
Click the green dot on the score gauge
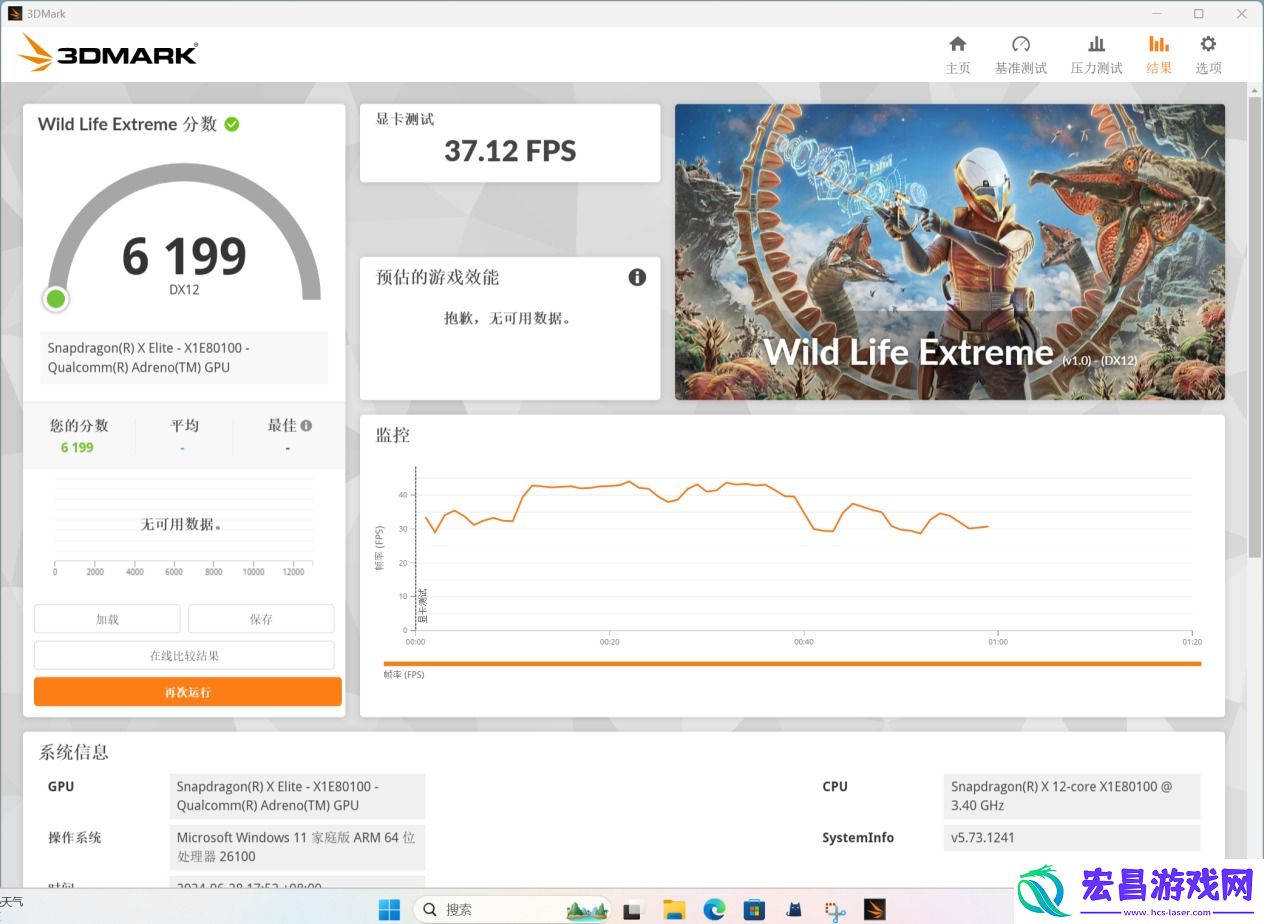56,298
